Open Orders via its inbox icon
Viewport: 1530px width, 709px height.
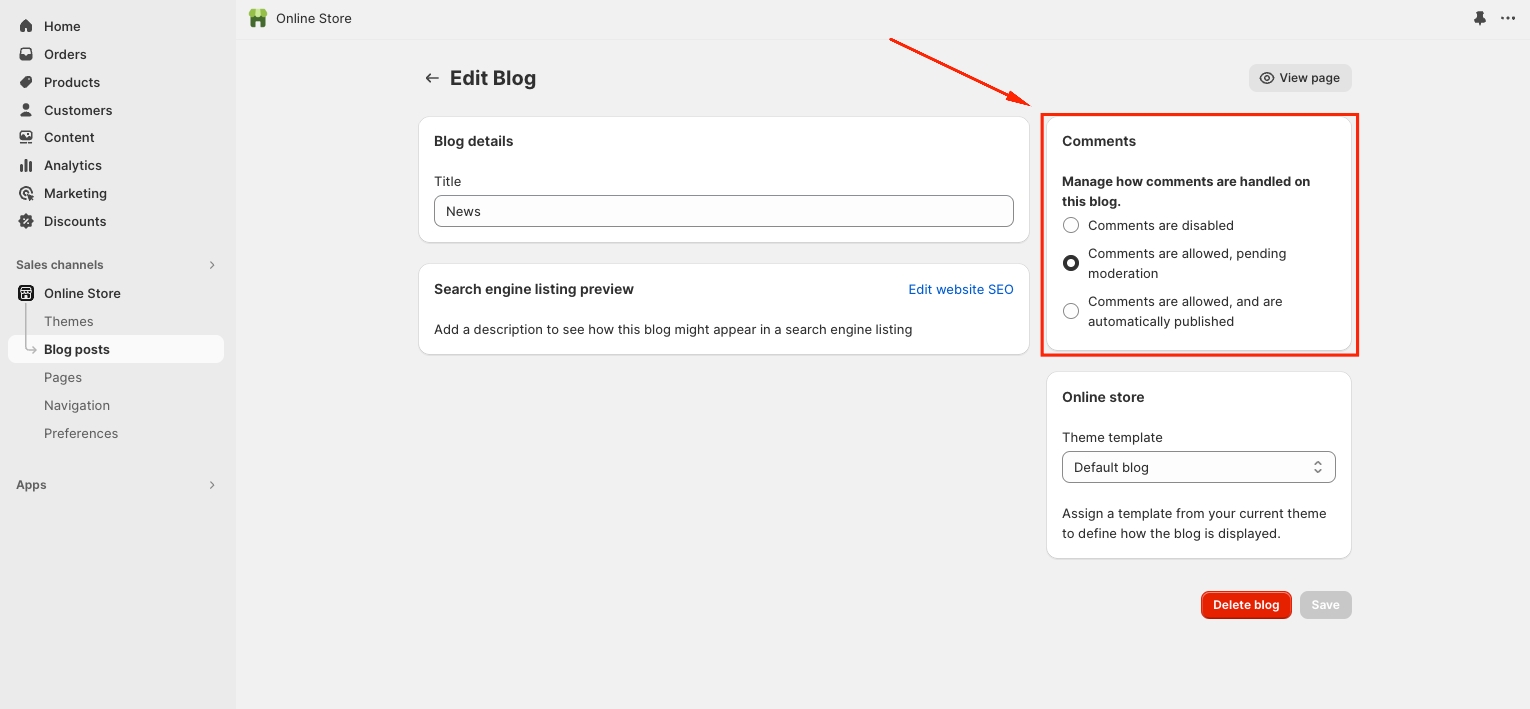pos(26,54)
